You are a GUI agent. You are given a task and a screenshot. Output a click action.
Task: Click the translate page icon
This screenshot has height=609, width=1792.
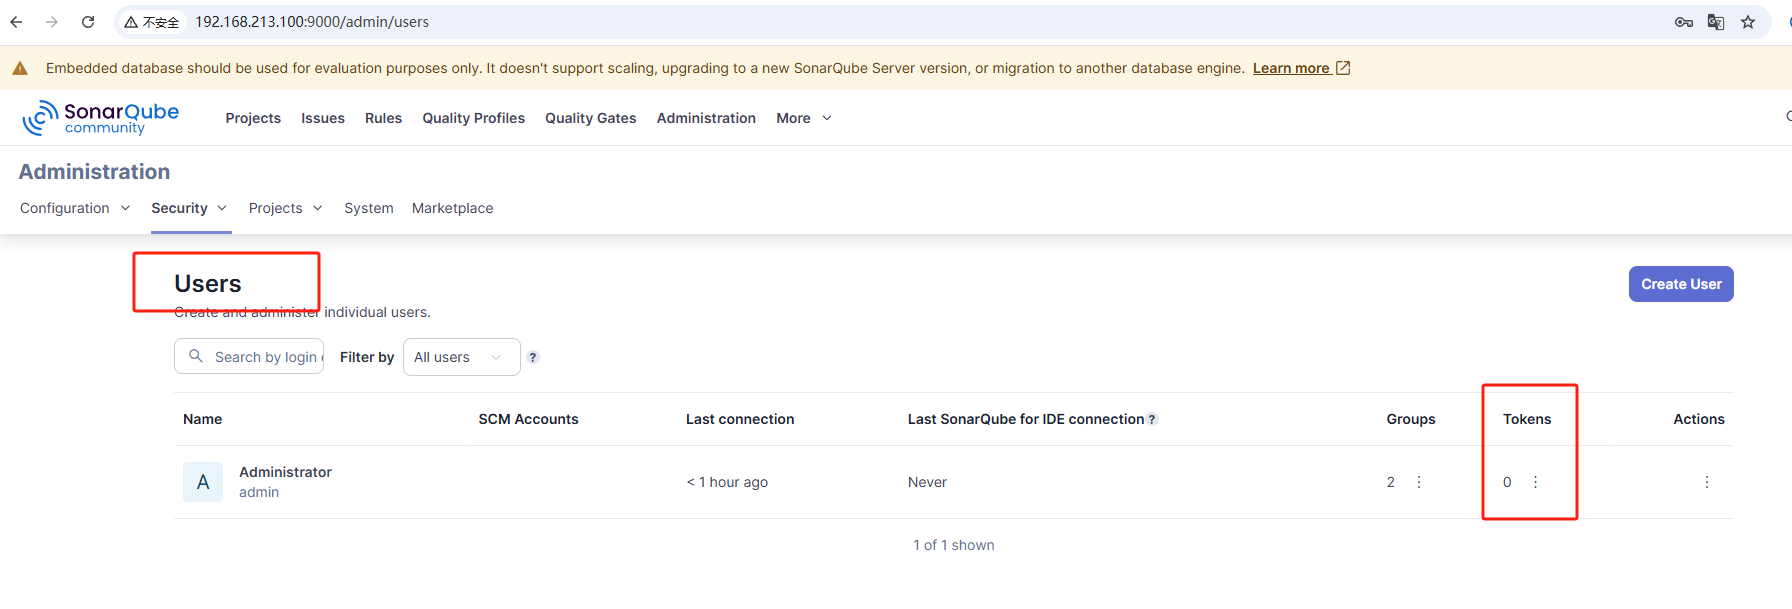[1716, 22]
